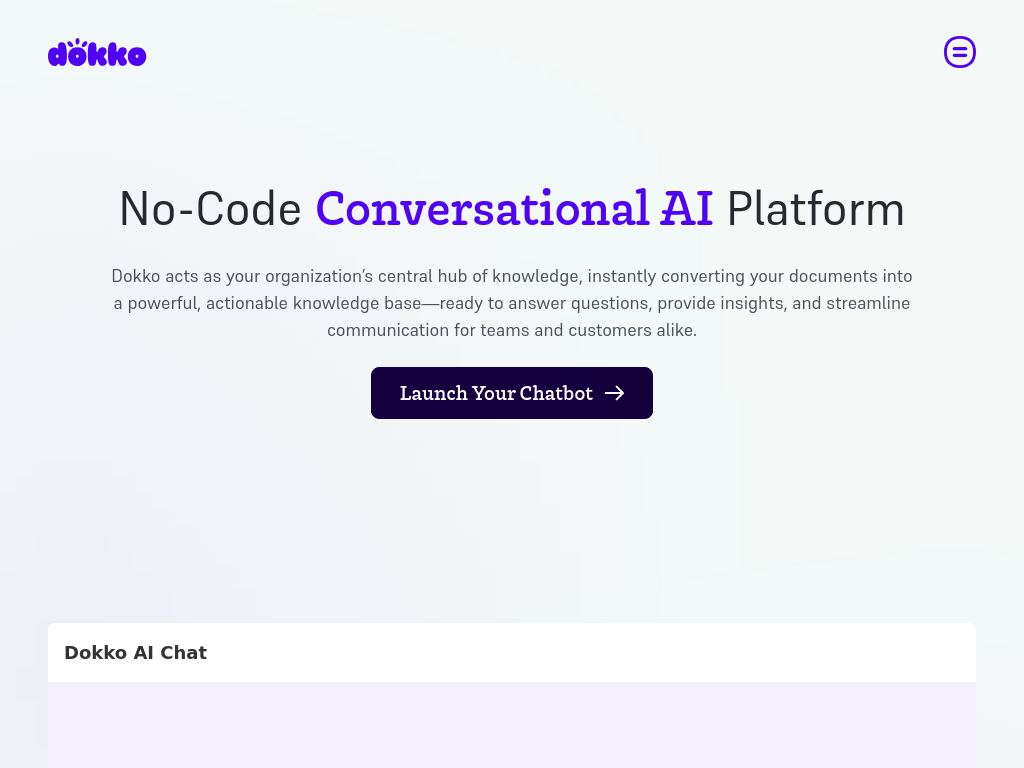Click inside the lavender chat panel body

tap(512, 725)
